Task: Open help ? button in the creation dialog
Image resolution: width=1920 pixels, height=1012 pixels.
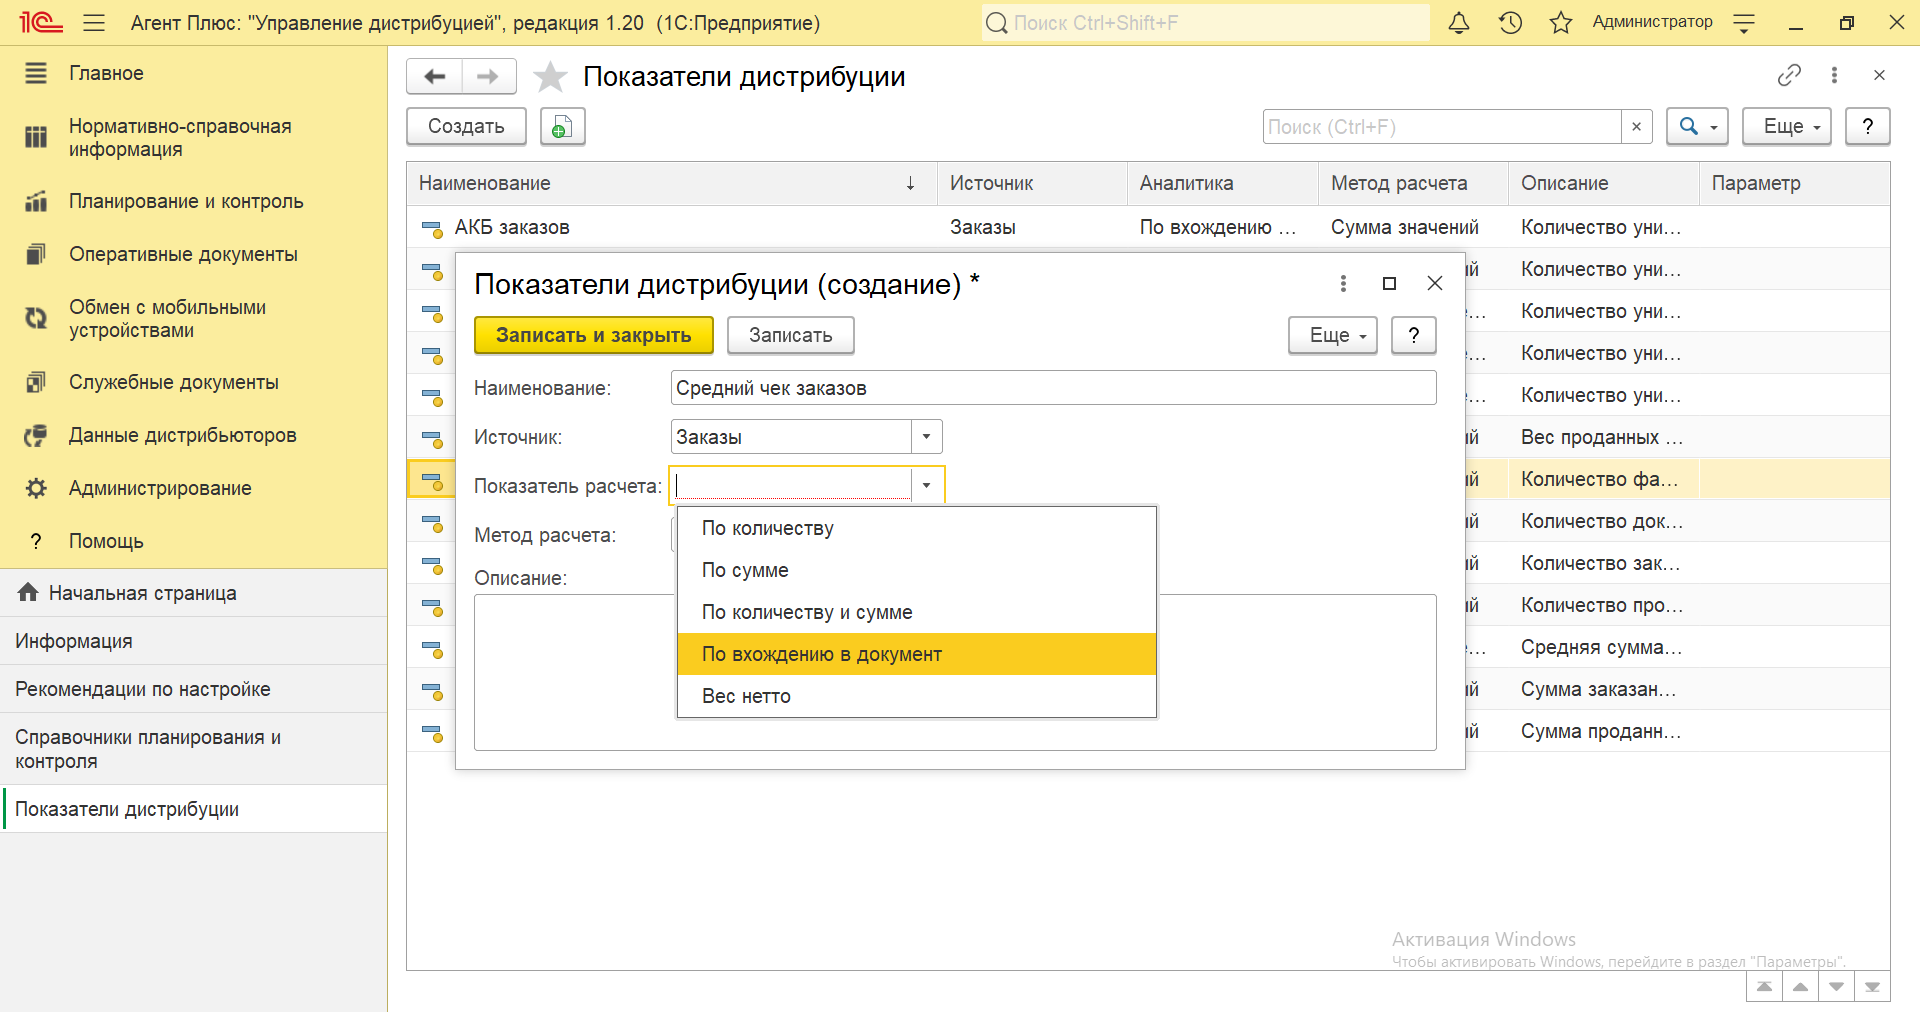Action: point(1414,336)
